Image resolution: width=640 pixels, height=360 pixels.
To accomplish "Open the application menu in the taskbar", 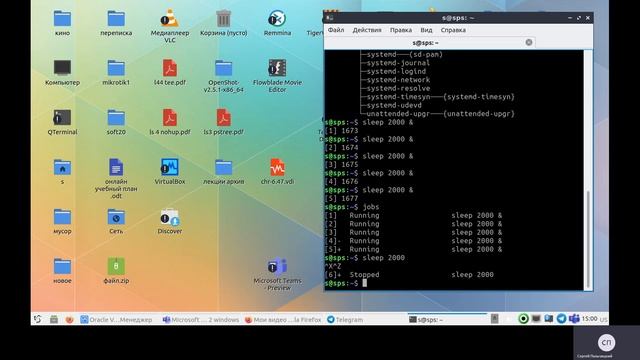I will click(38, 320).
